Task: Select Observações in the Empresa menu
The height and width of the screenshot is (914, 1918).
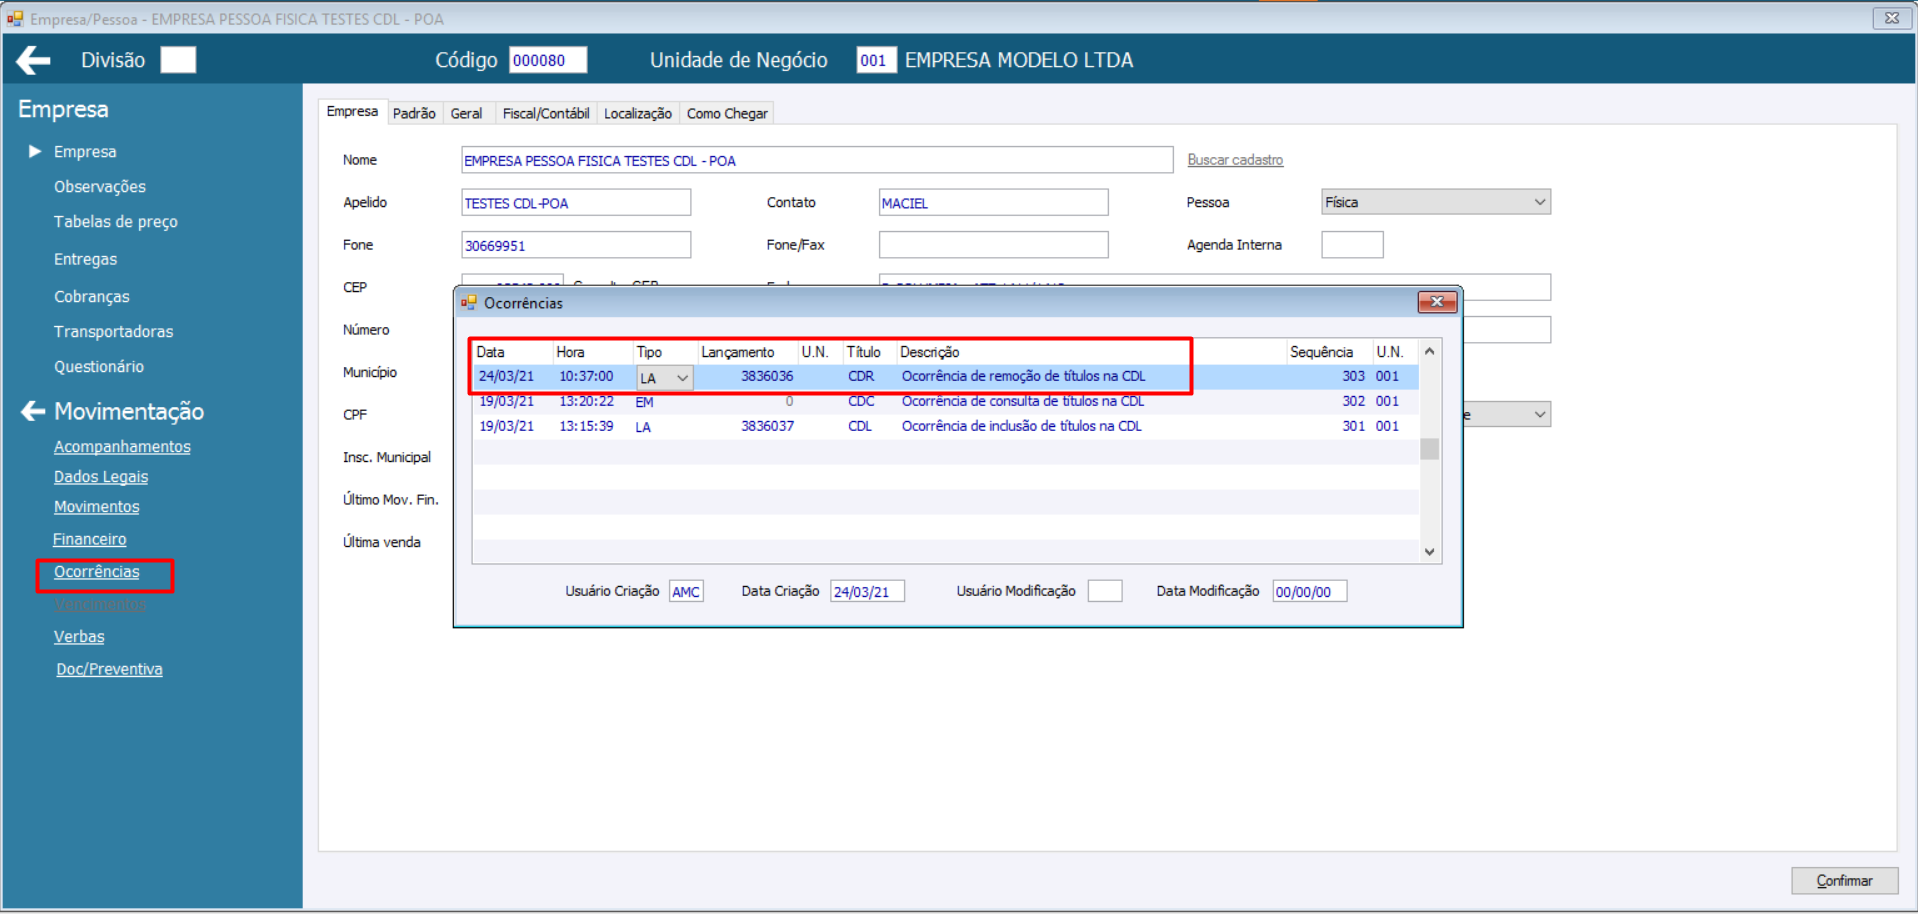Action: click(100, 187)
